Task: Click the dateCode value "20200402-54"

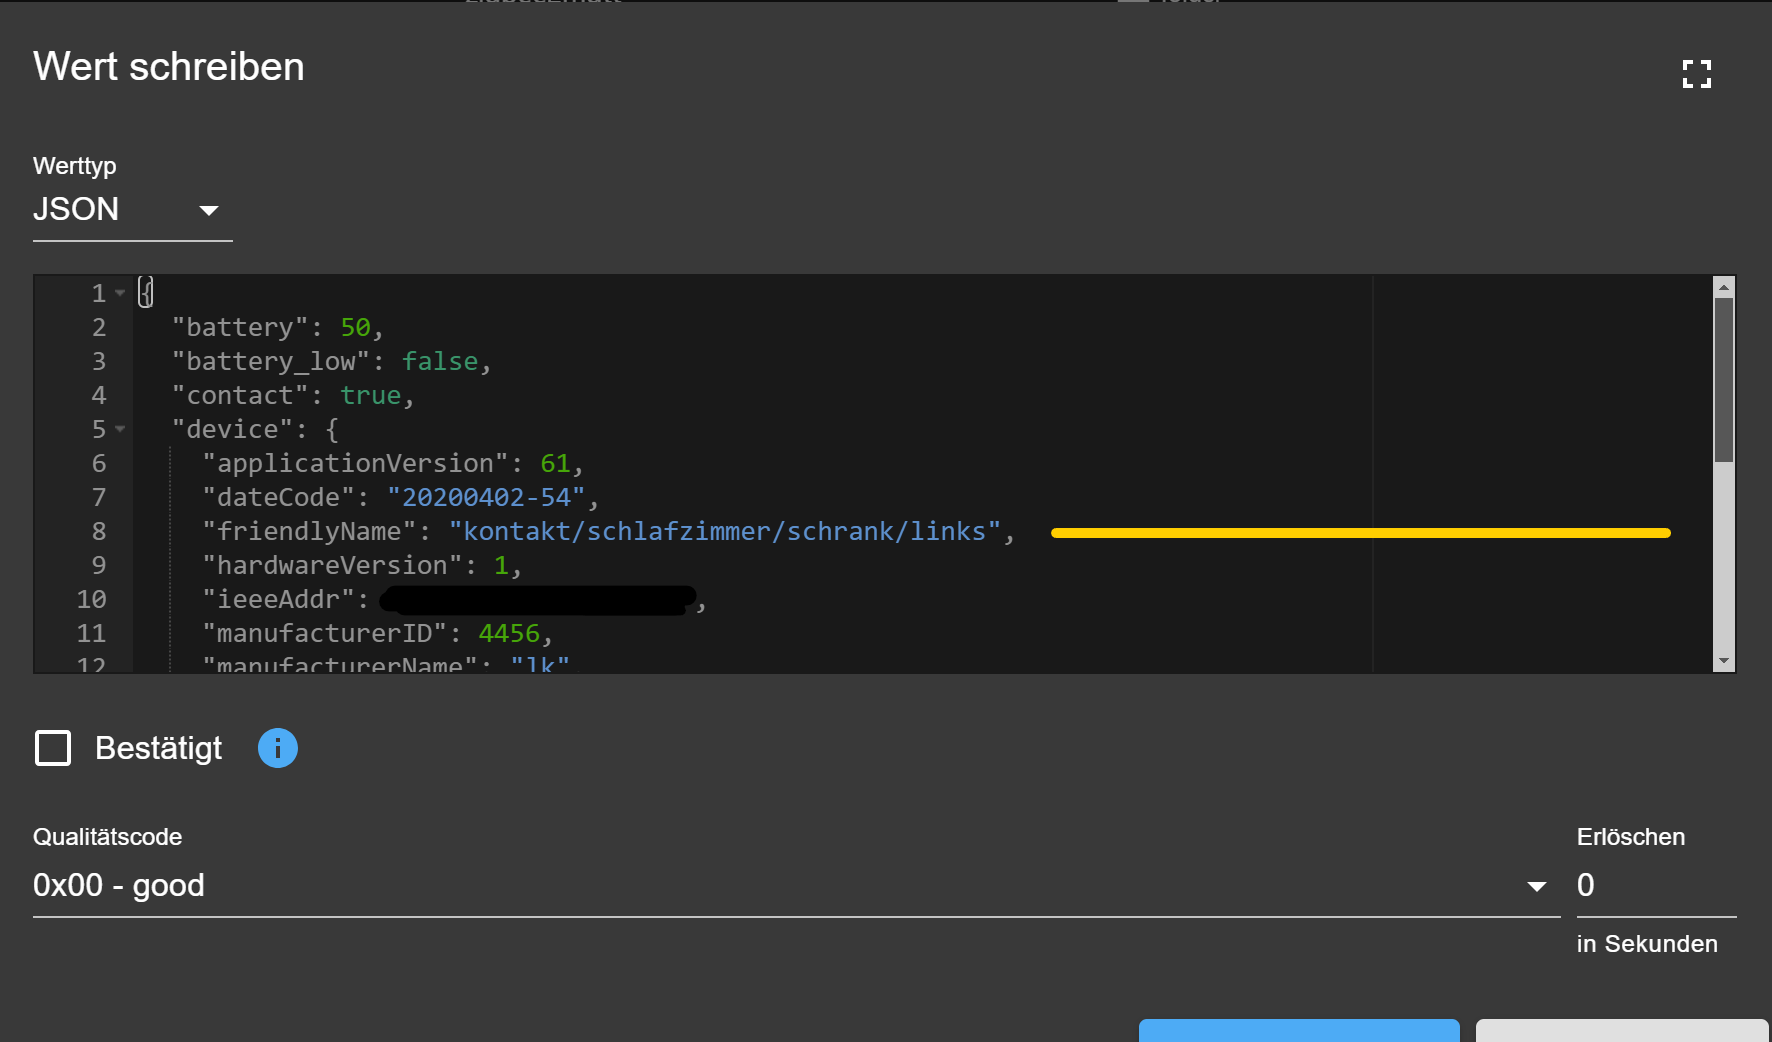Action: pyautogui.click(x=486, y=497)
